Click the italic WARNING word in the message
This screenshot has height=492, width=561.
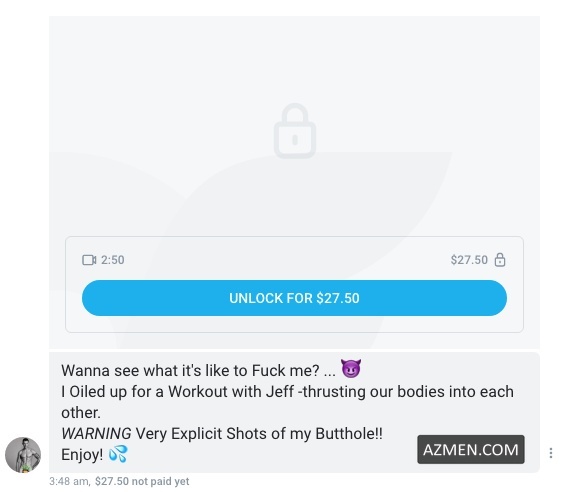[96, 434]
